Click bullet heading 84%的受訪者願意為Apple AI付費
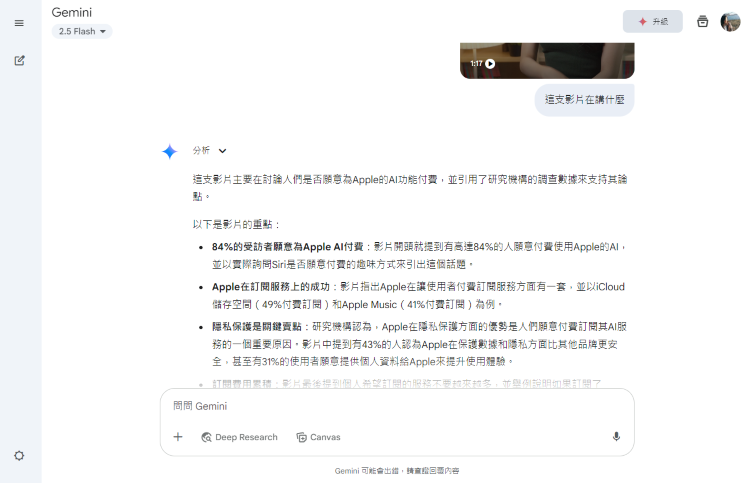The width and height of the screenshot is (750, 483). (287, 247)
